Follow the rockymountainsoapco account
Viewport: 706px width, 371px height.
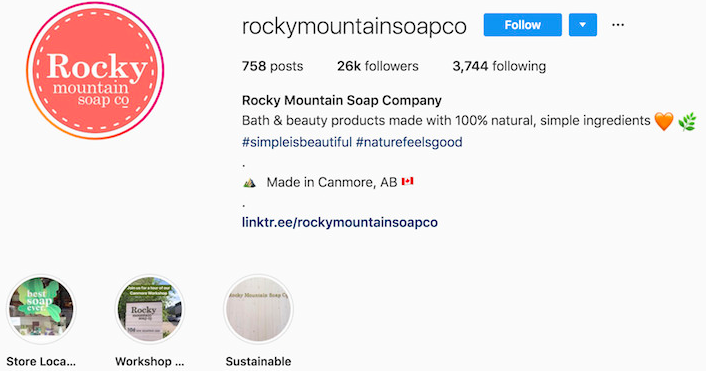coord(522,25)
